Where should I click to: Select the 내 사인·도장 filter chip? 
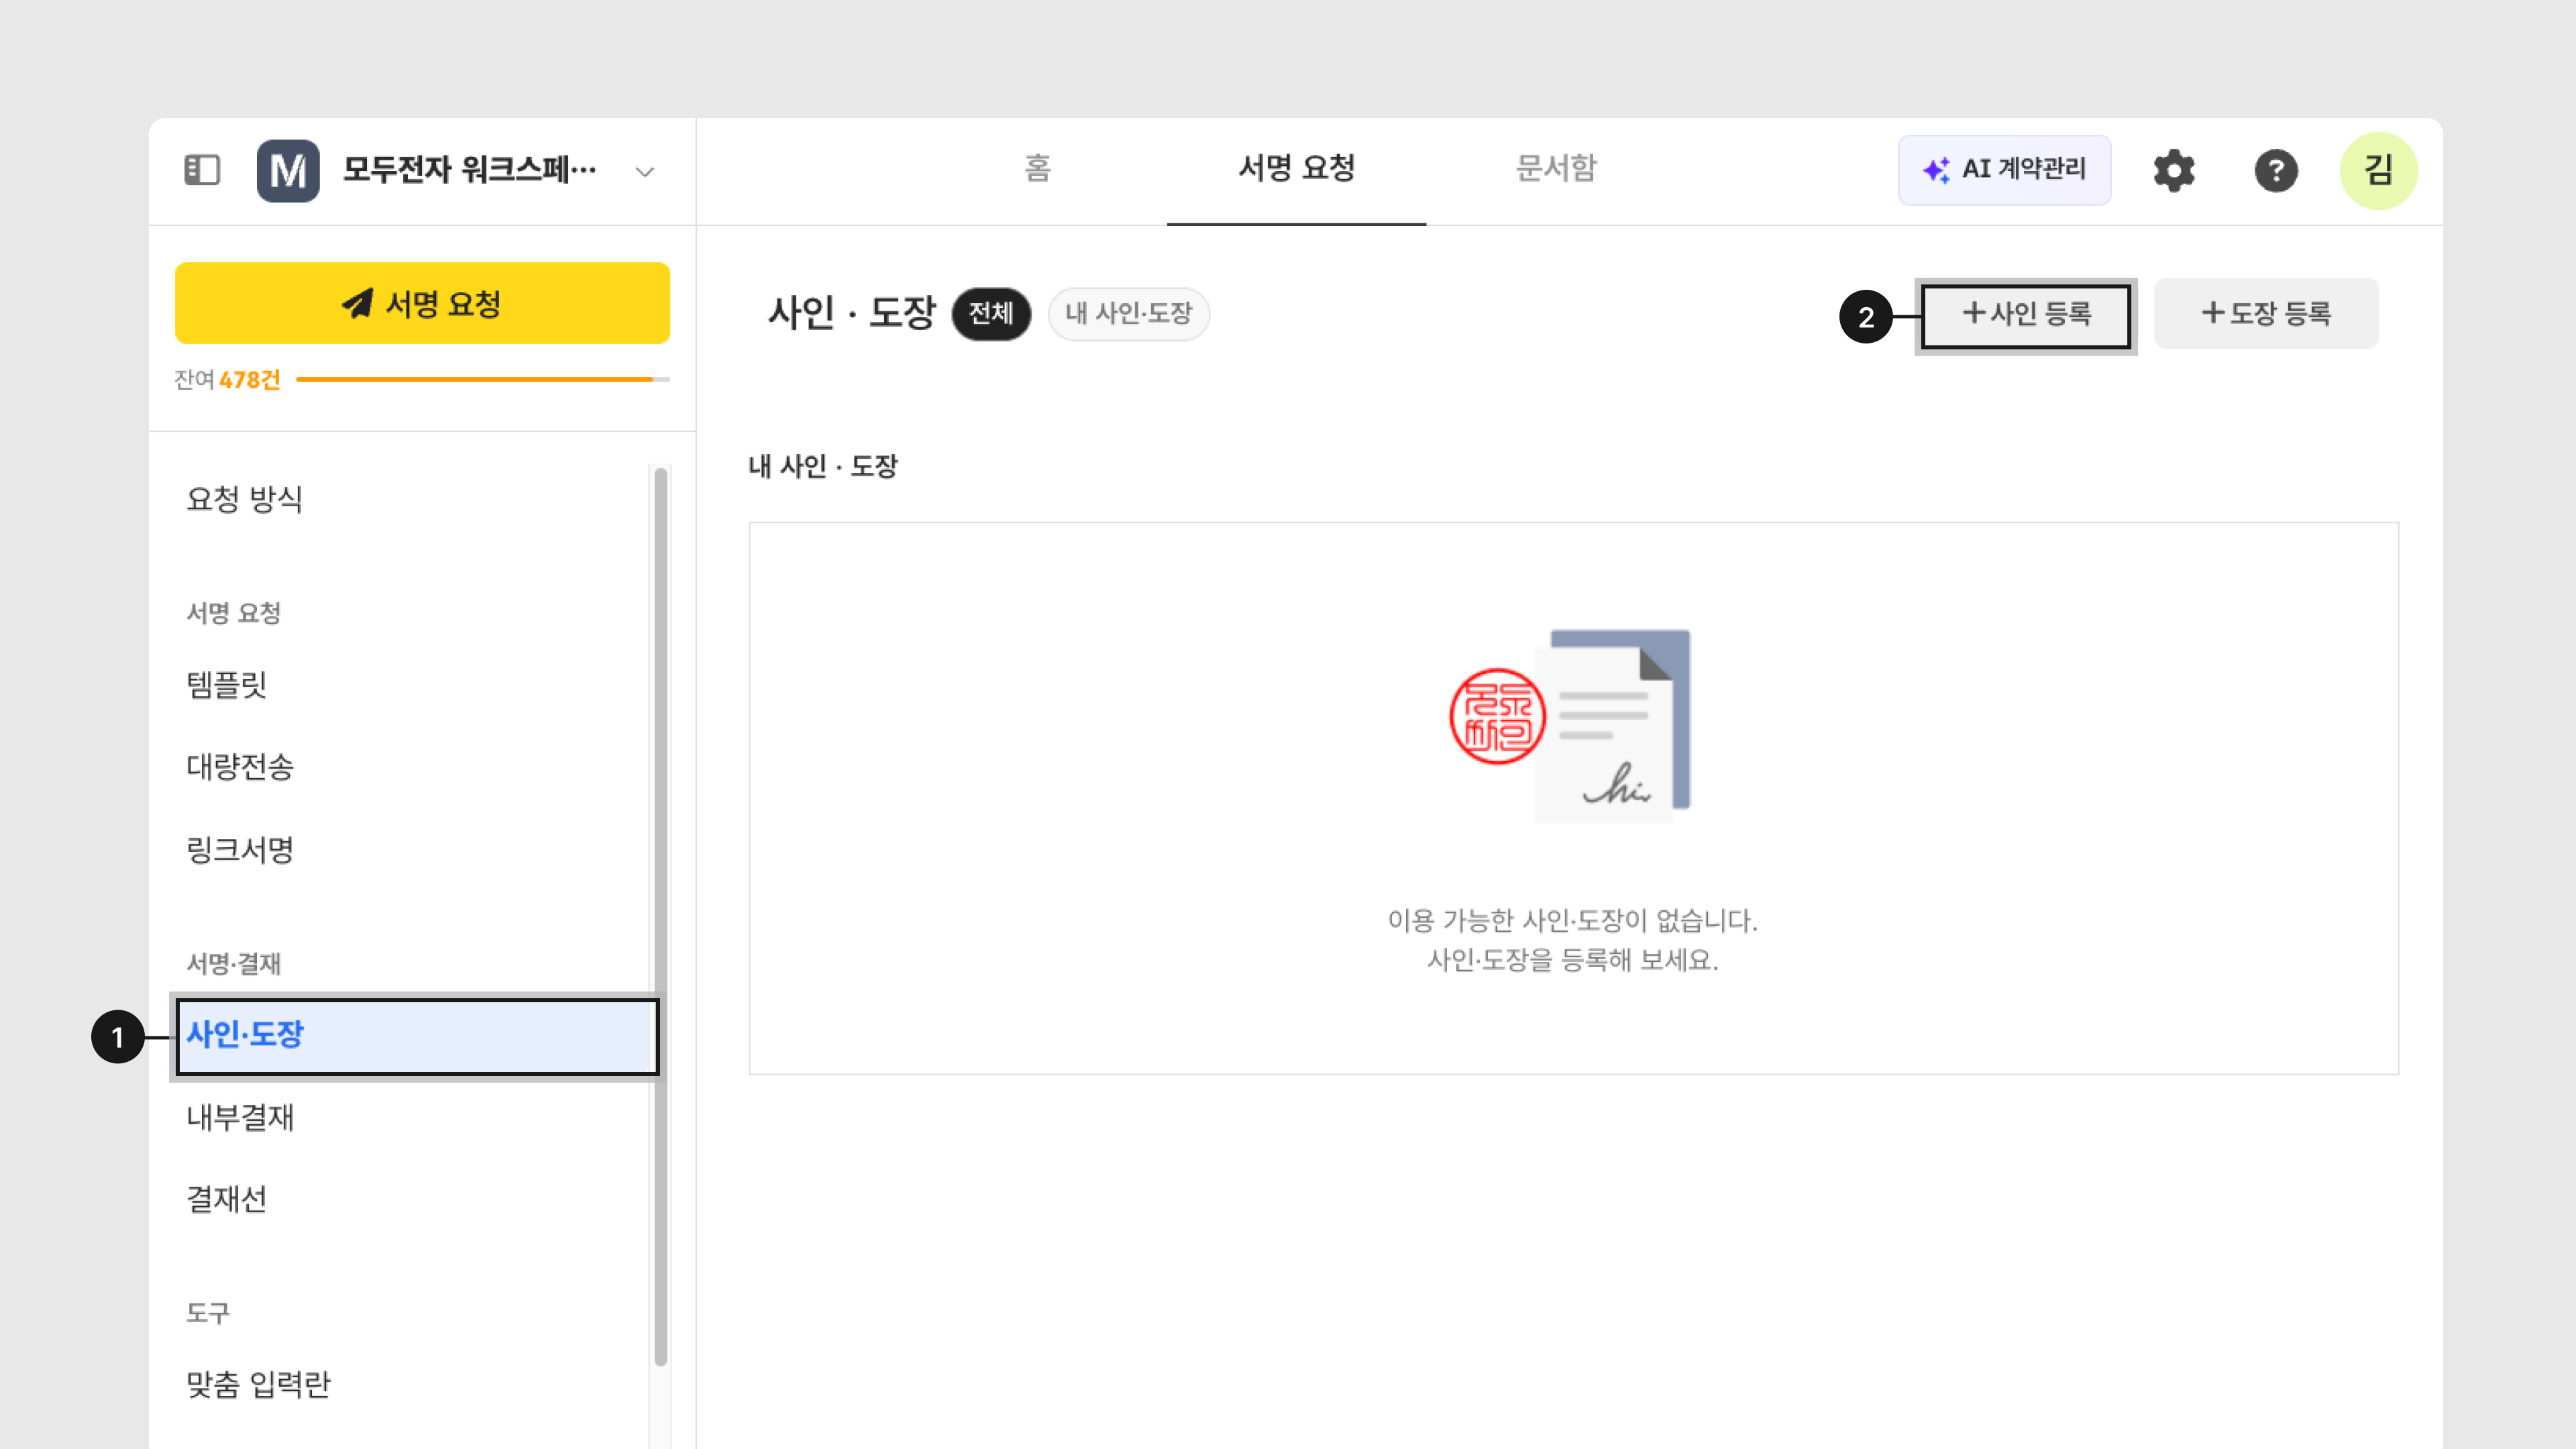pyautogui.click(x=1128, y=314)
